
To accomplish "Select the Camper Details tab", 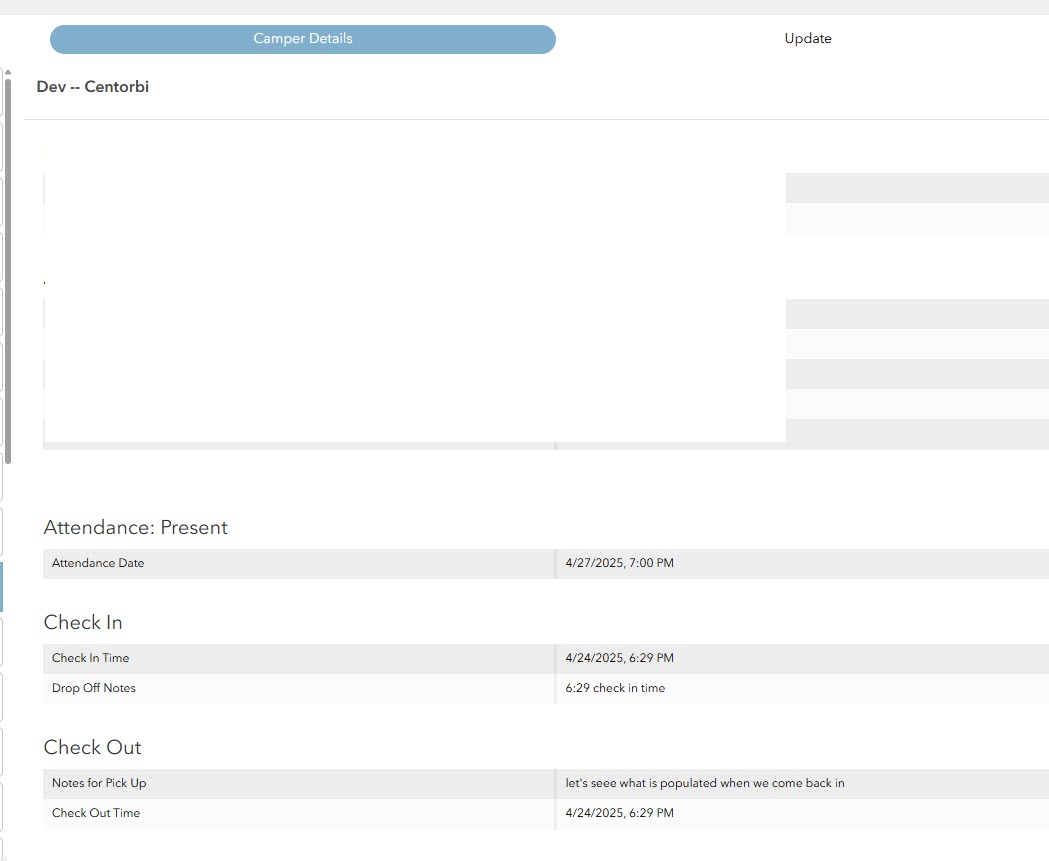I will (302, 39).
